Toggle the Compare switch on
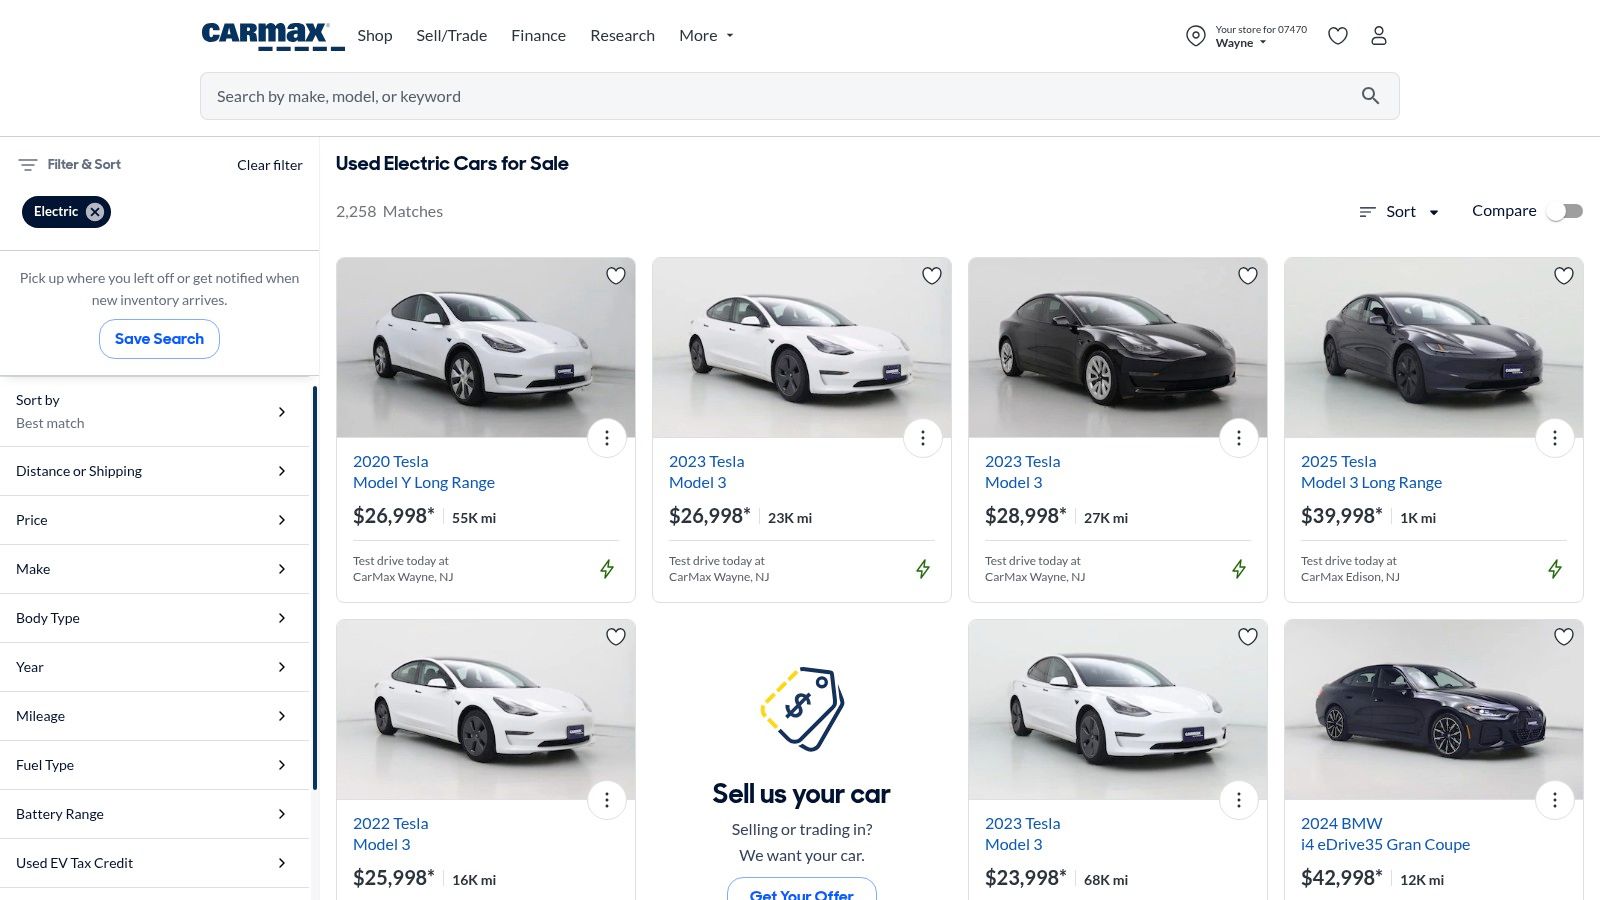 pos(1565,211)
